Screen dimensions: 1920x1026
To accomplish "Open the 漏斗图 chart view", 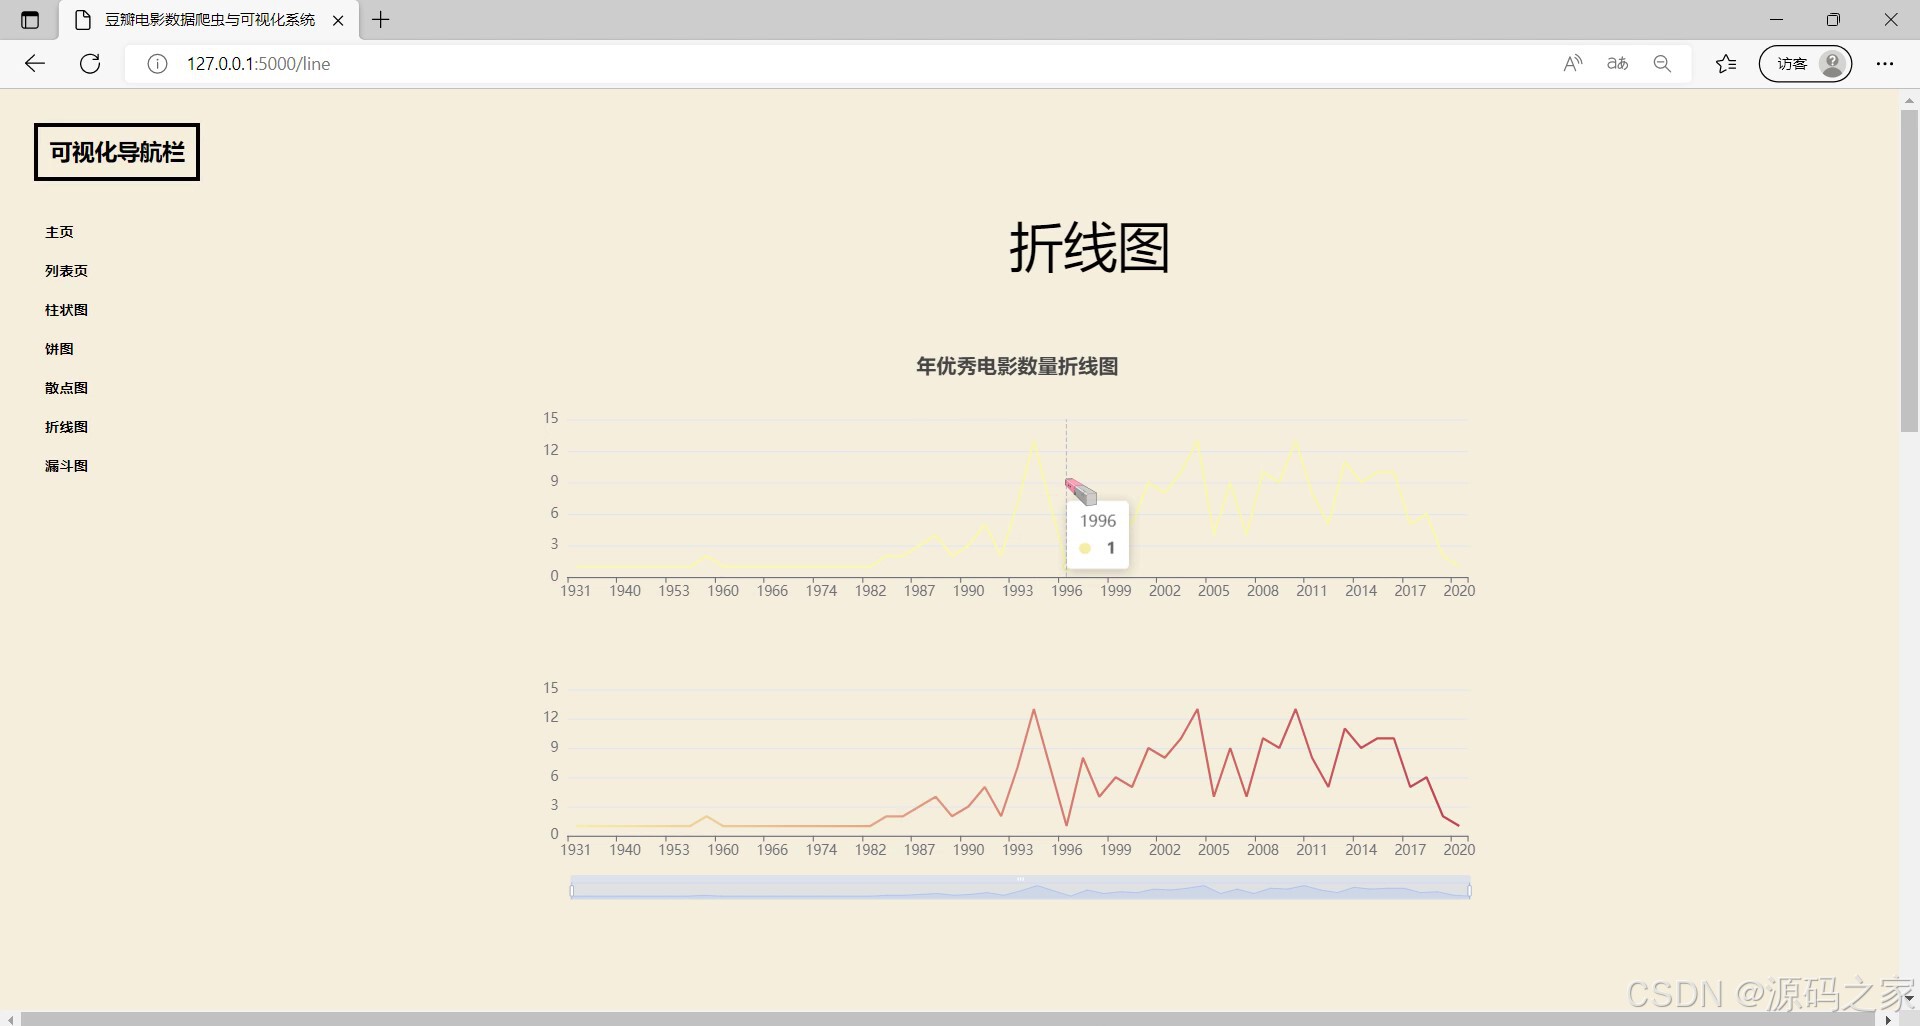I will tap(66, 465).
